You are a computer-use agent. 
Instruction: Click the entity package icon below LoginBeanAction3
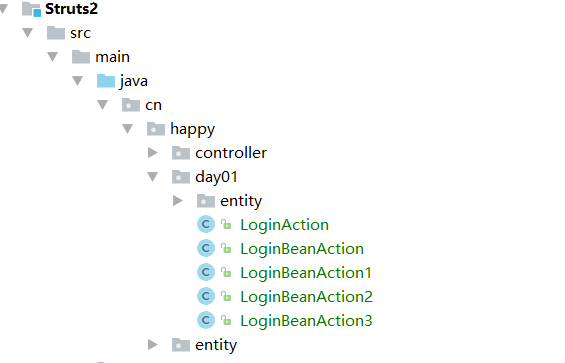point(181,345)
